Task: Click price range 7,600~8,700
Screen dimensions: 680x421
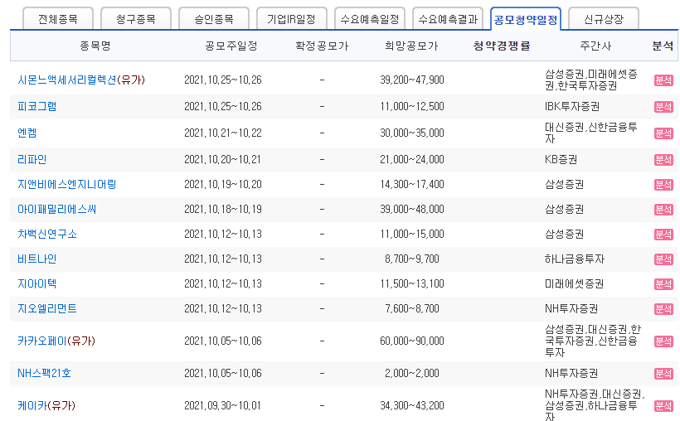Action: point(412,309)
